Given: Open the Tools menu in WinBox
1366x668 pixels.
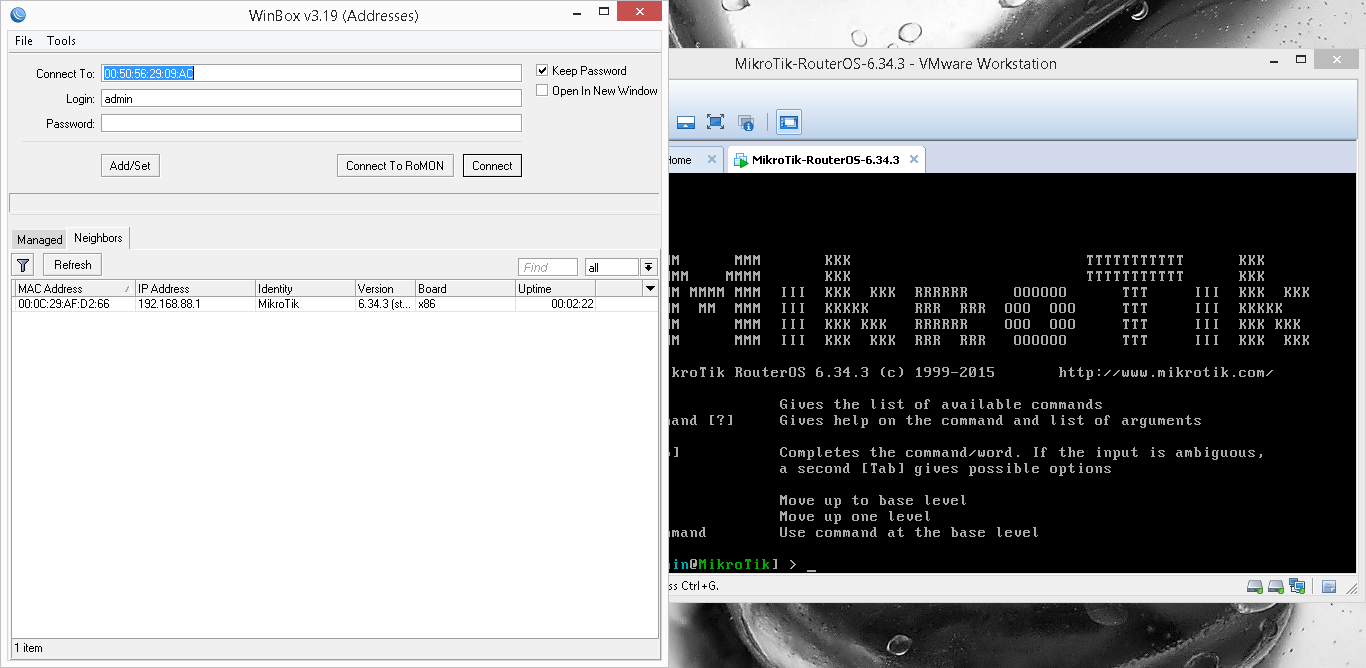Looking at the screenshot, I should pyautogui.click(x=61, y=41).
